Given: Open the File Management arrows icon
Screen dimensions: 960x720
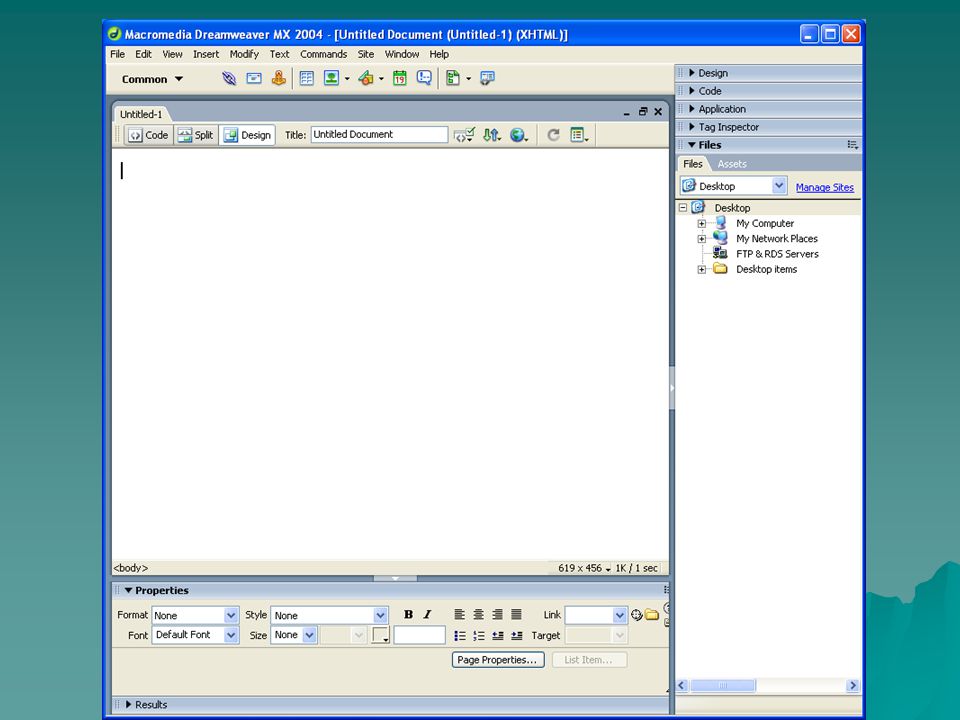Looking at the screenshot, I should [x=492, y=135].
